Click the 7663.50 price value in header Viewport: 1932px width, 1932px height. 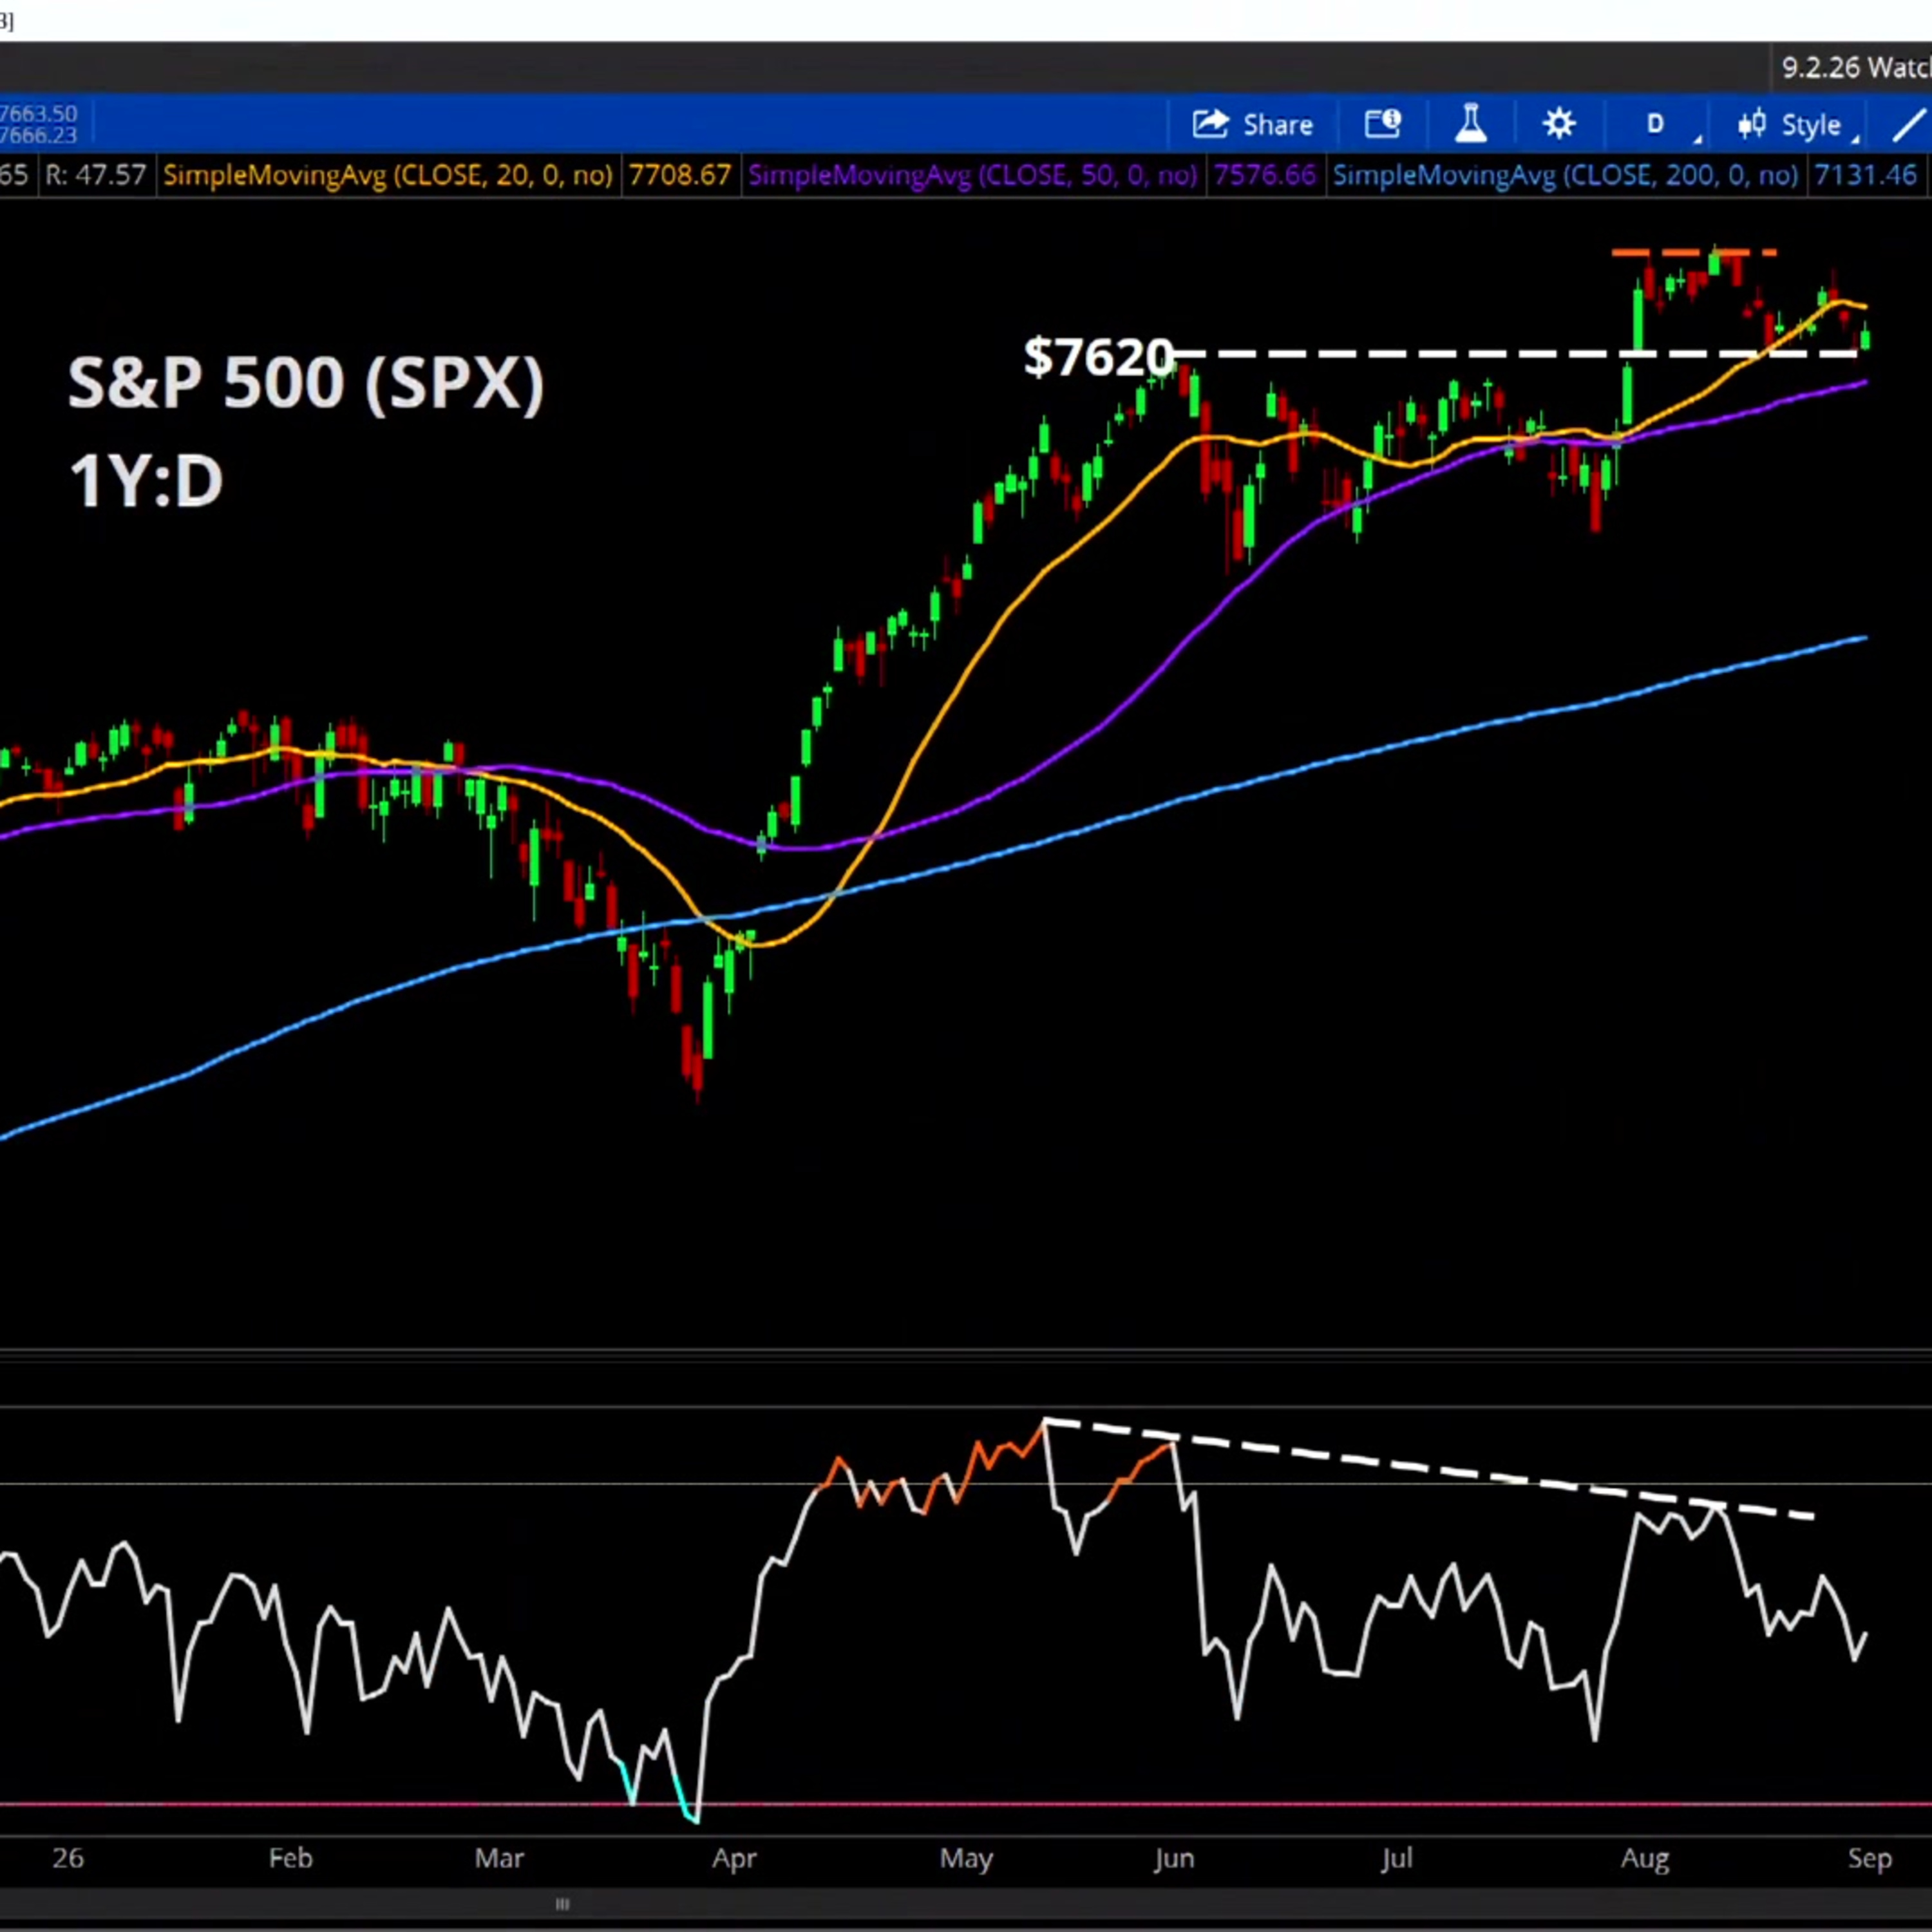pyautogui.click(x=38, y=114)
